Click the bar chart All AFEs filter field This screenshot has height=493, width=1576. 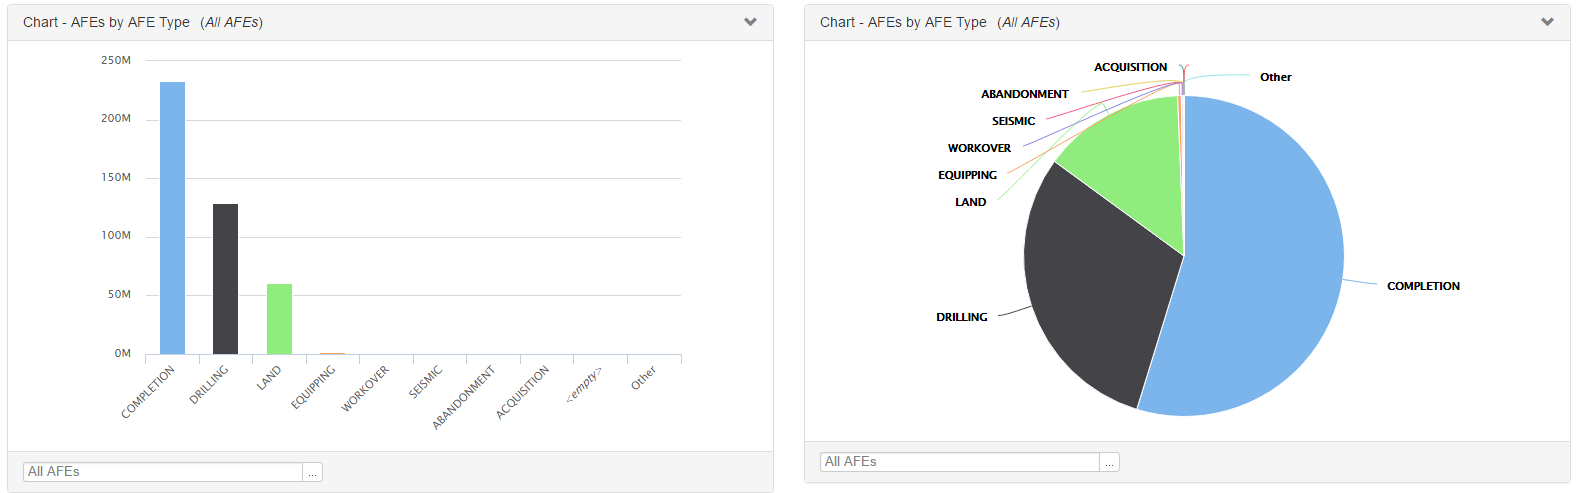162,472
